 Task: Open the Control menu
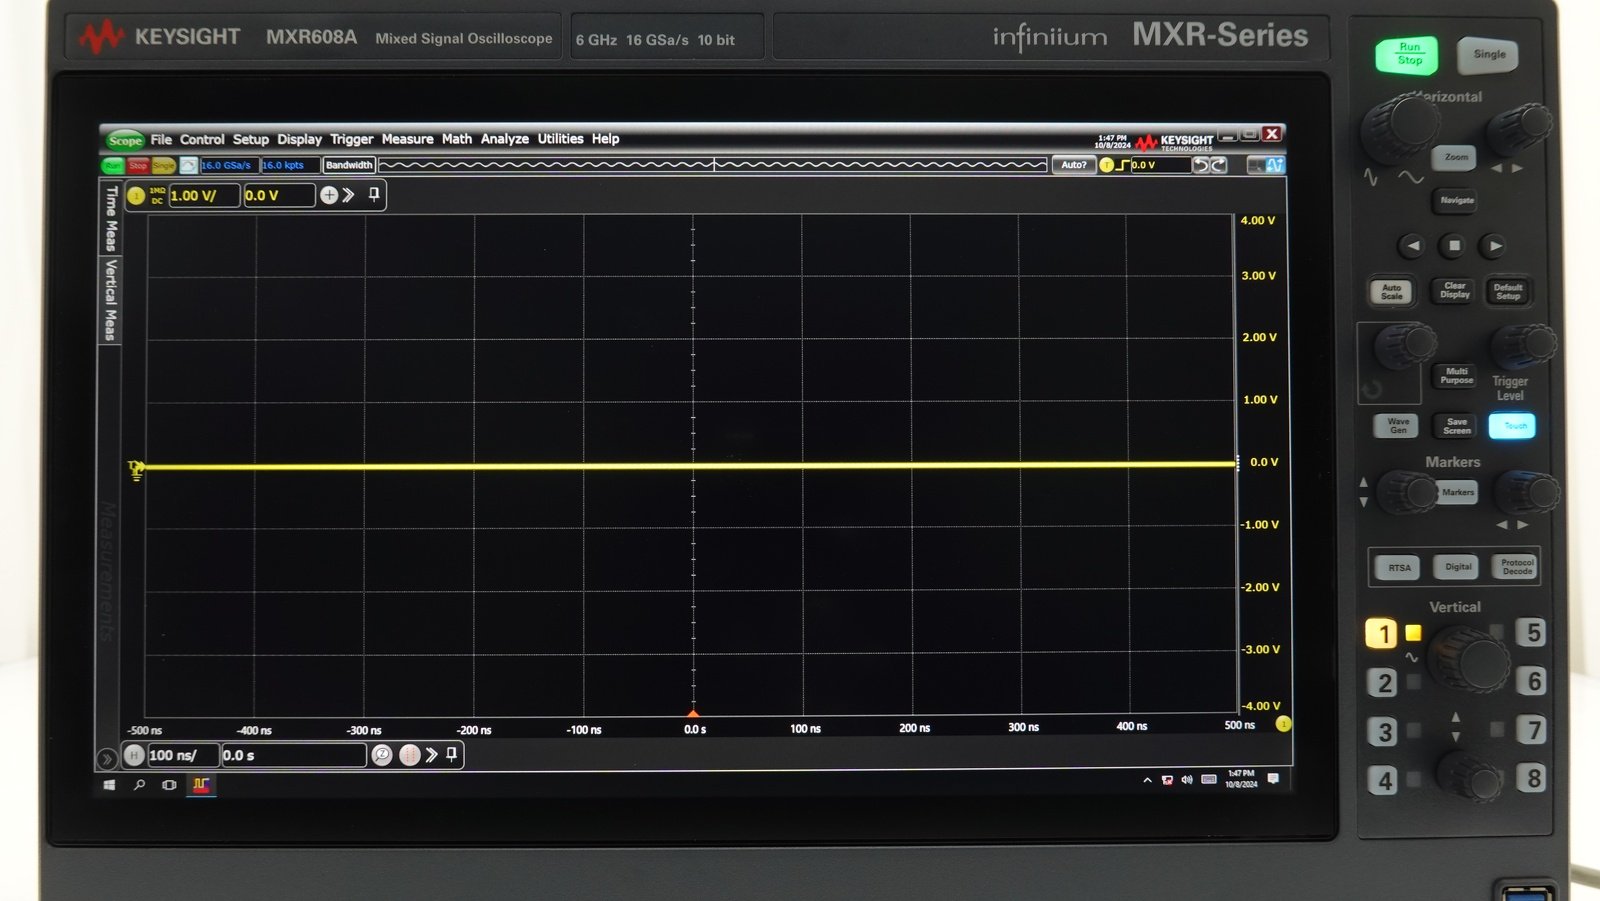pyautogui.click(x=202, y=140)
